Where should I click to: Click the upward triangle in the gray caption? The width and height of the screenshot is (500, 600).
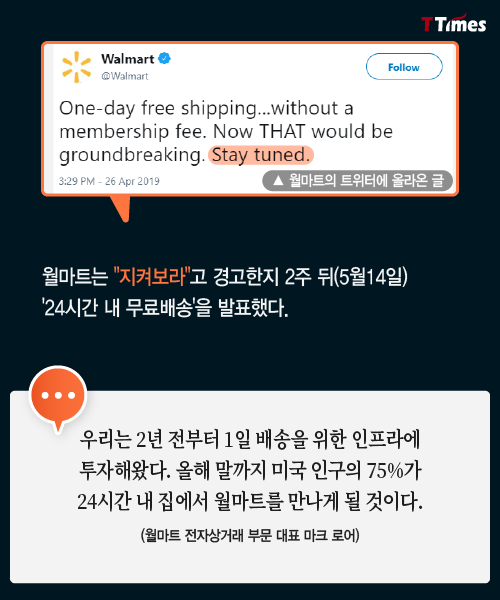click(x=278, y=180)
